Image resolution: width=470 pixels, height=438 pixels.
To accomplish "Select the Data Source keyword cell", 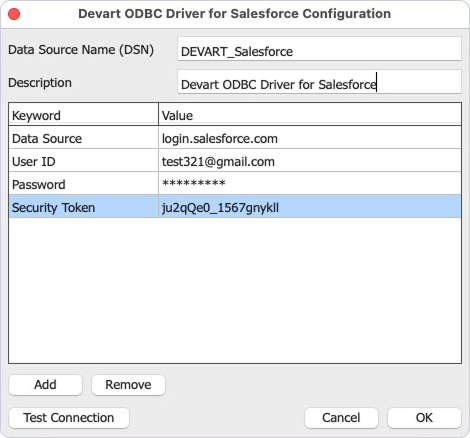I will click(x=83, y=138).
